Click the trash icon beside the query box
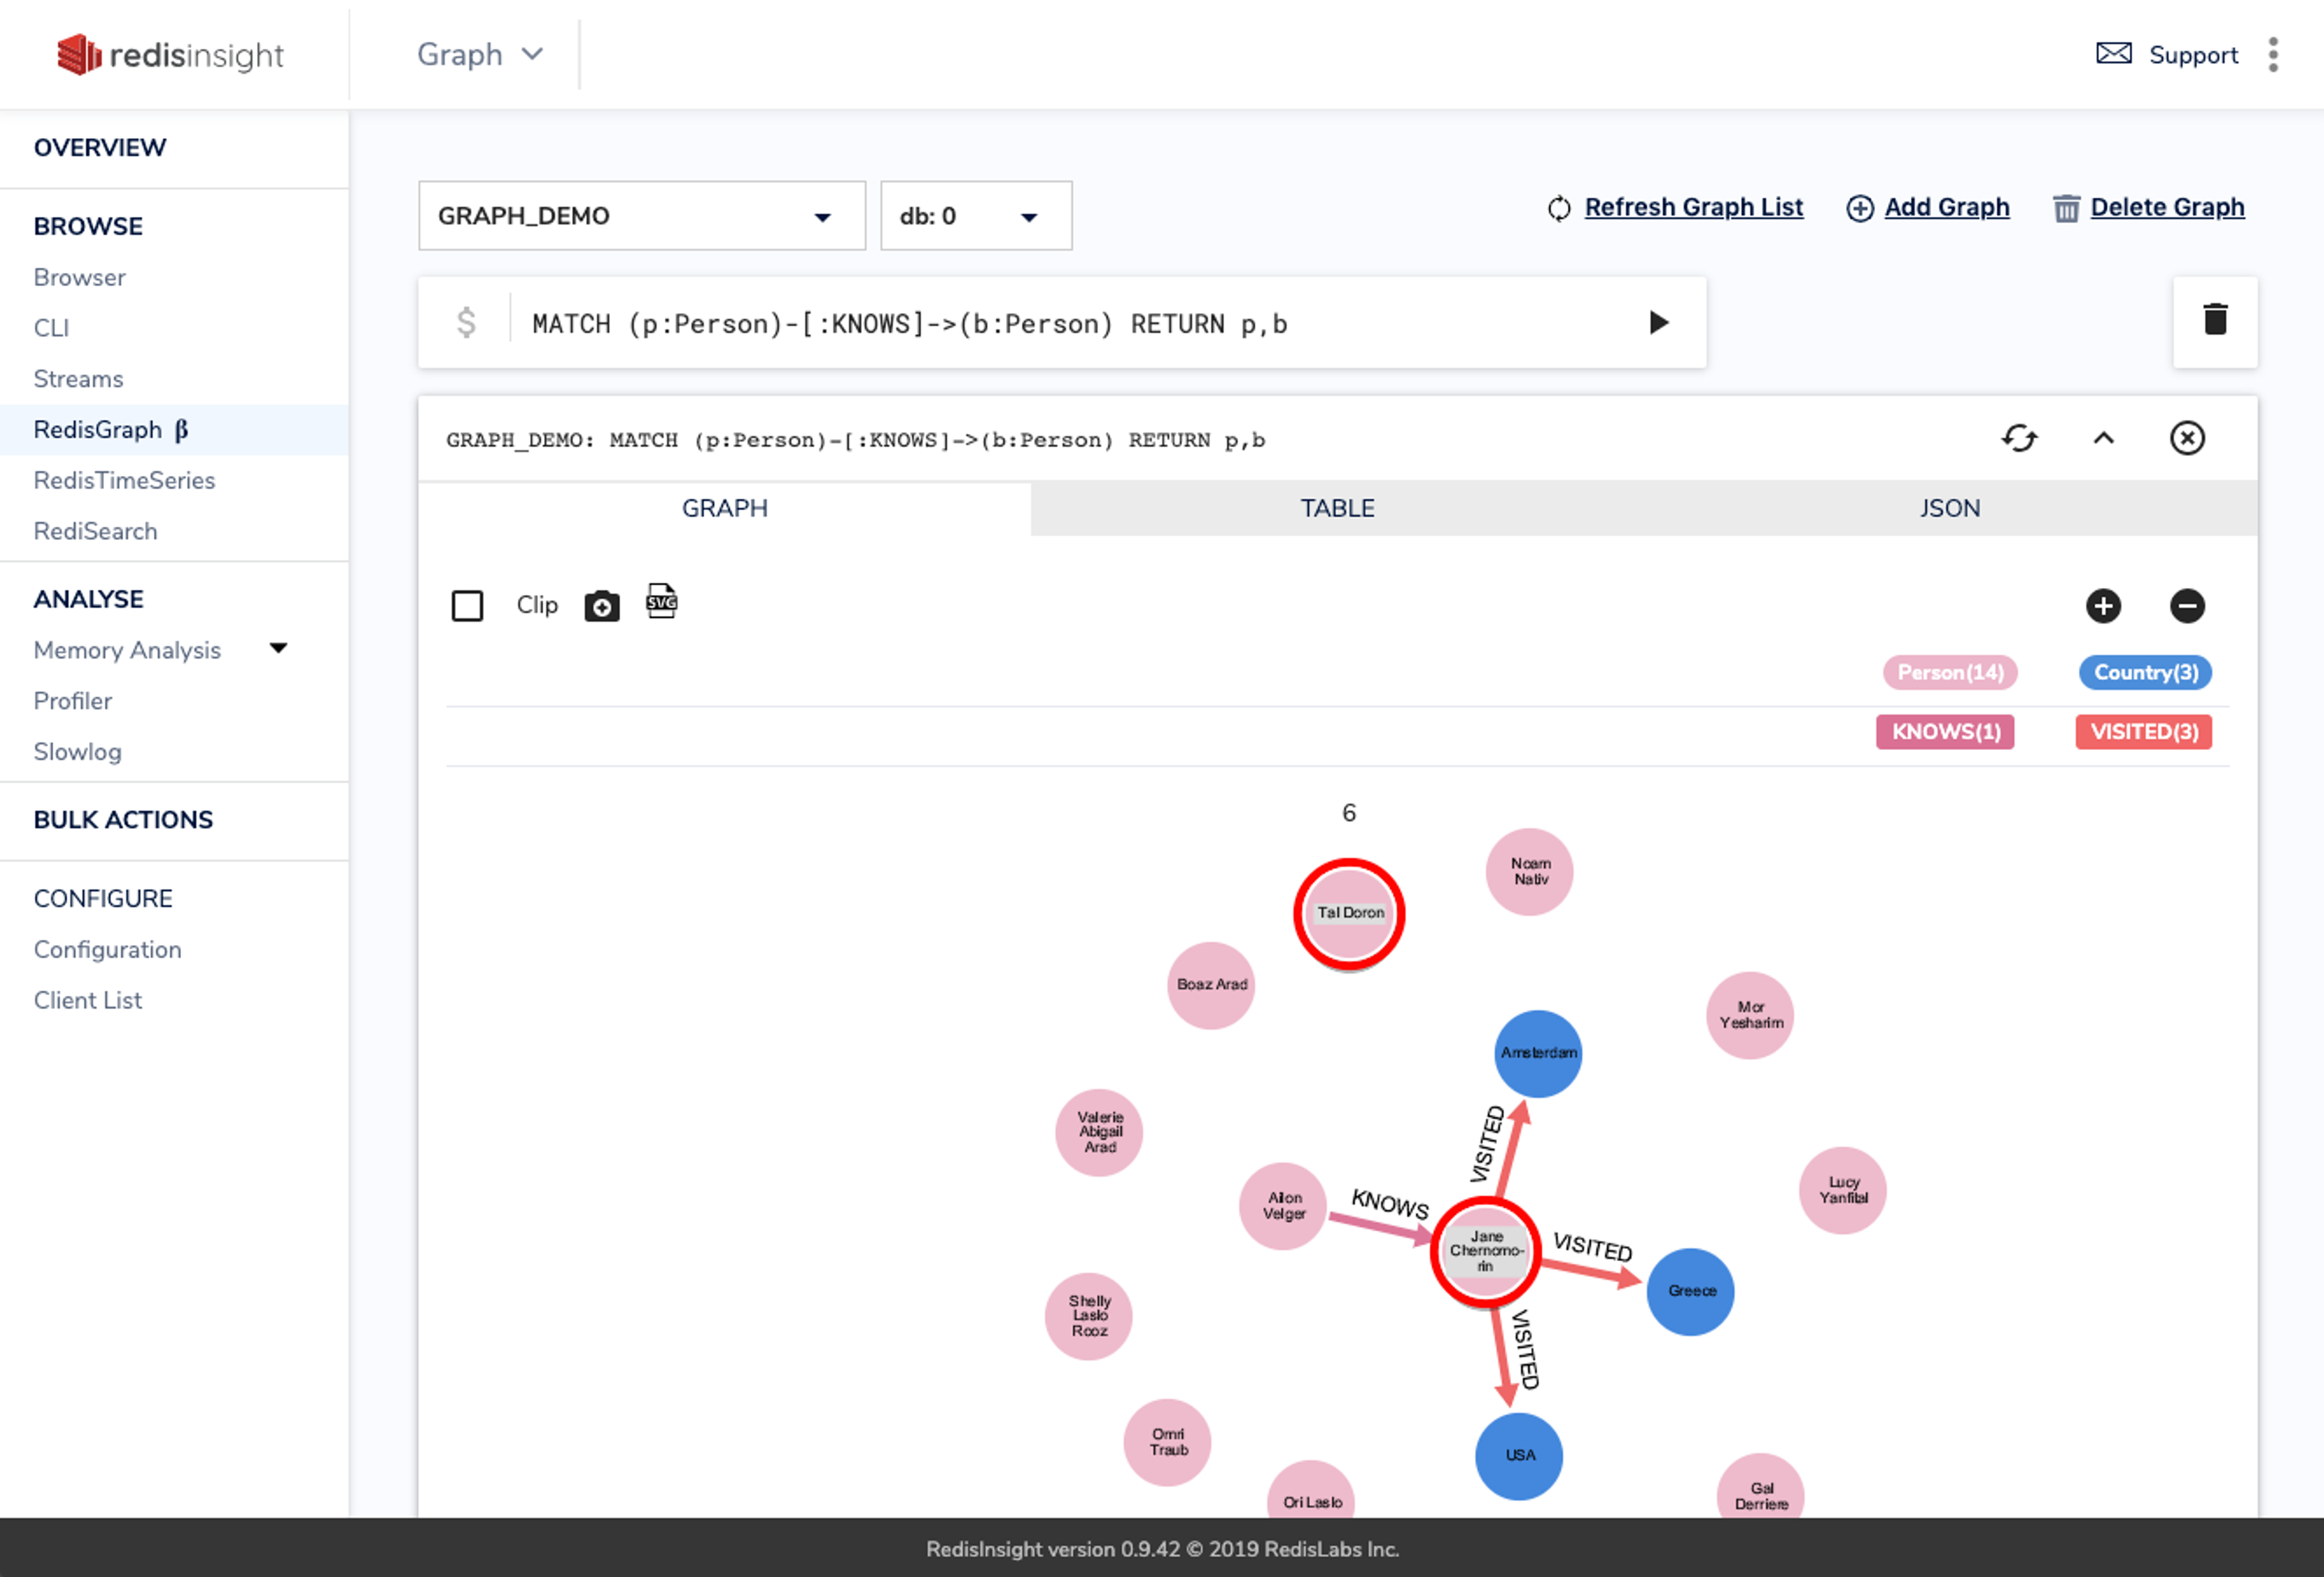Image resolution: width=2324 pixels, height=1577 pixels. [x=2215, y=320]
